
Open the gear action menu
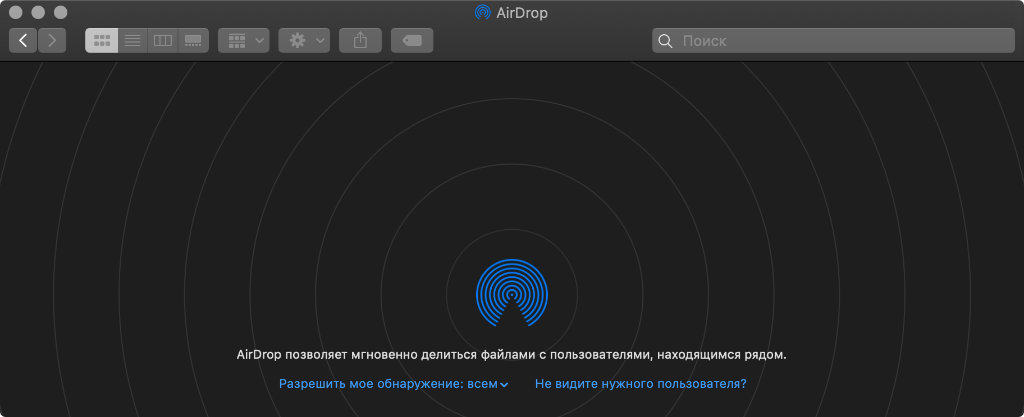coord(304,40)
